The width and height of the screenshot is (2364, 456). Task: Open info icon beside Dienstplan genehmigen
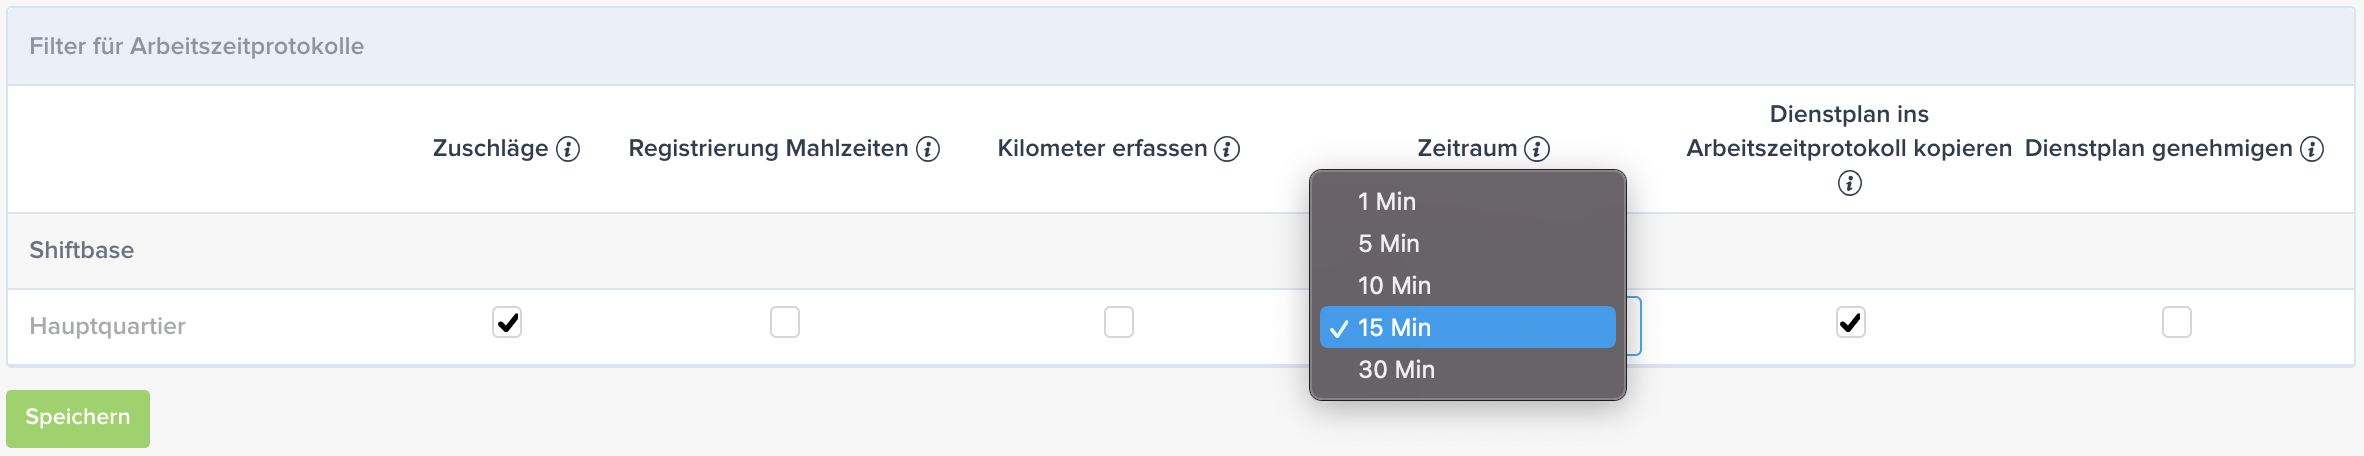[2312, 149]
